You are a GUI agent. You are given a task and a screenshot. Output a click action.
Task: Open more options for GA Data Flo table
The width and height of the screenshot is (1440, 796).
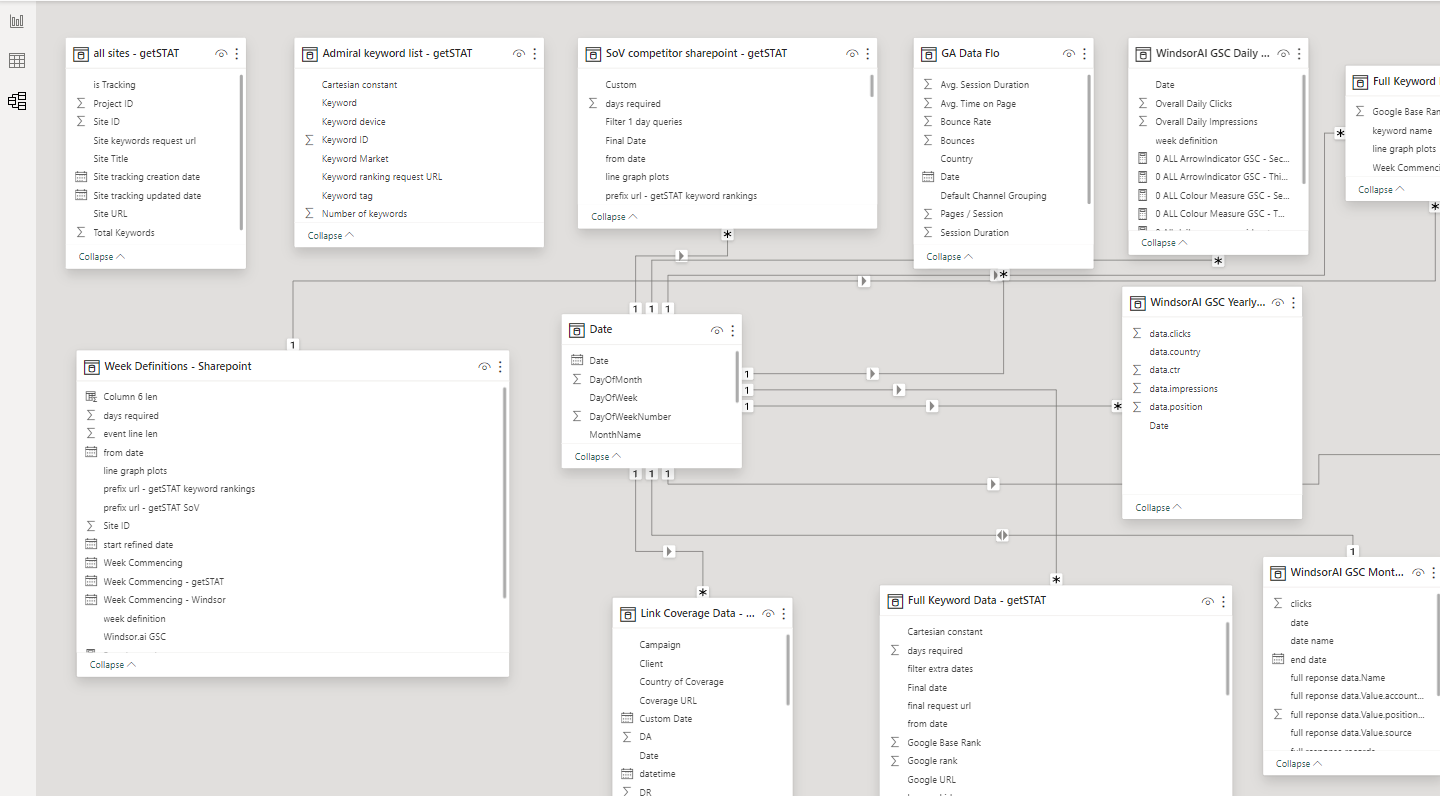1085,54
